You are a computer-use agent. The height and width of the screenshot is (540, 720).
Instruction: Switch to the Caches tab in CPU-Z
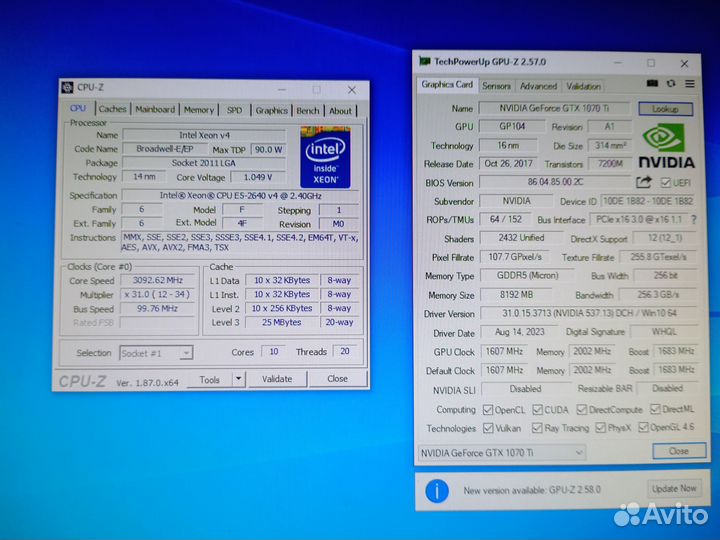coord(112,109)
